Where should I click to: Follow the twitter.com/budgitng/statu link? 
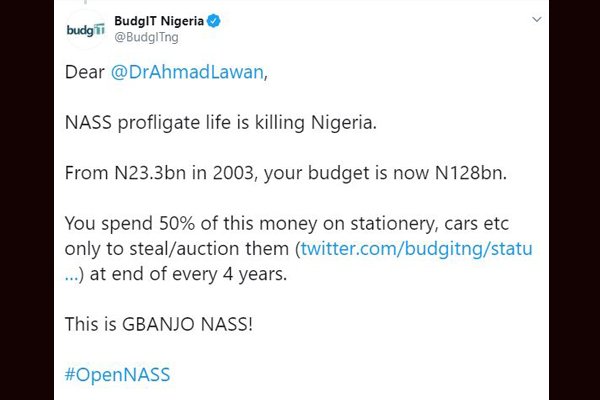(416, 249)
